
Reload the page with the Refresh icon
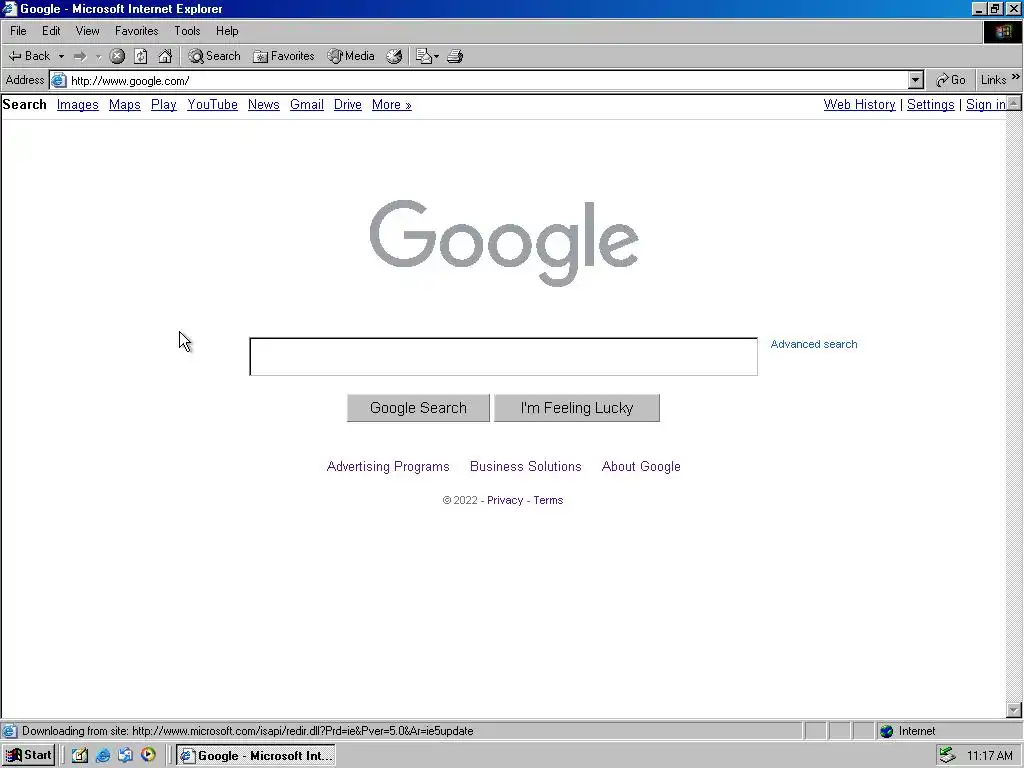click(140, 56)
